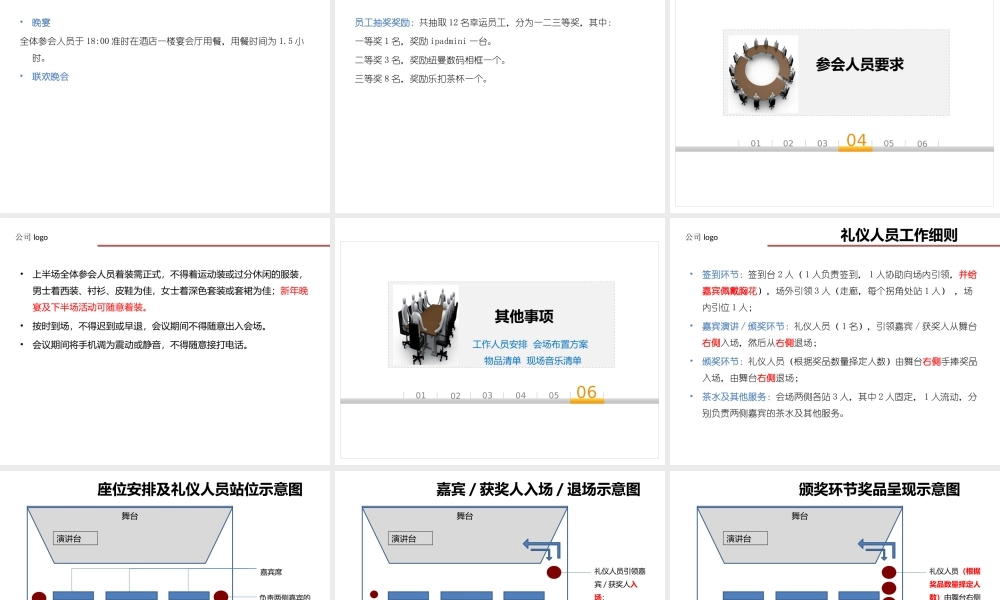Click the 嘉宾演讲 / 颁奖环节 blue label

click(743, 326)
